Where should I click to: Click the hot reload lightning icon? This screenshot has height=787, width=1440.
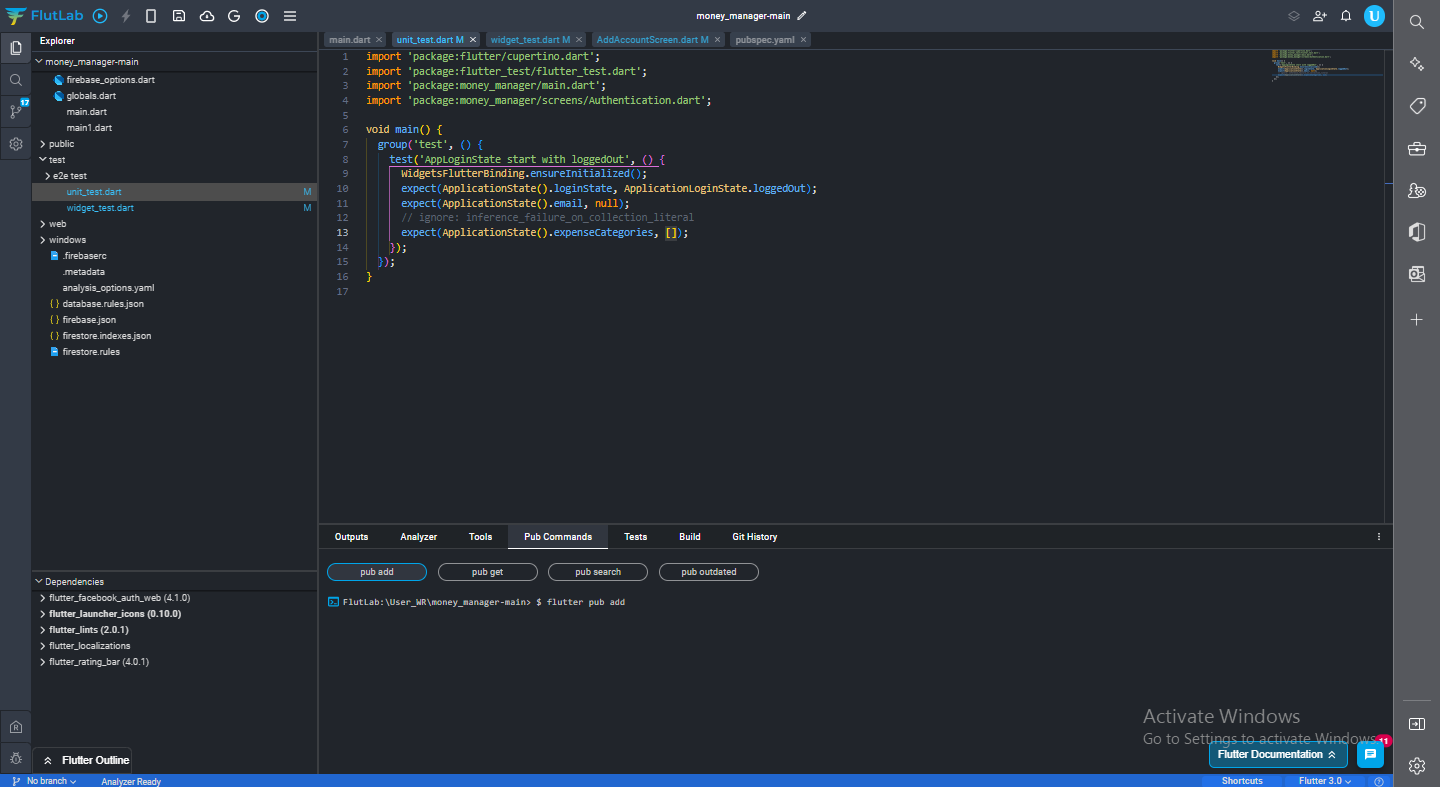tap(126, 16)
